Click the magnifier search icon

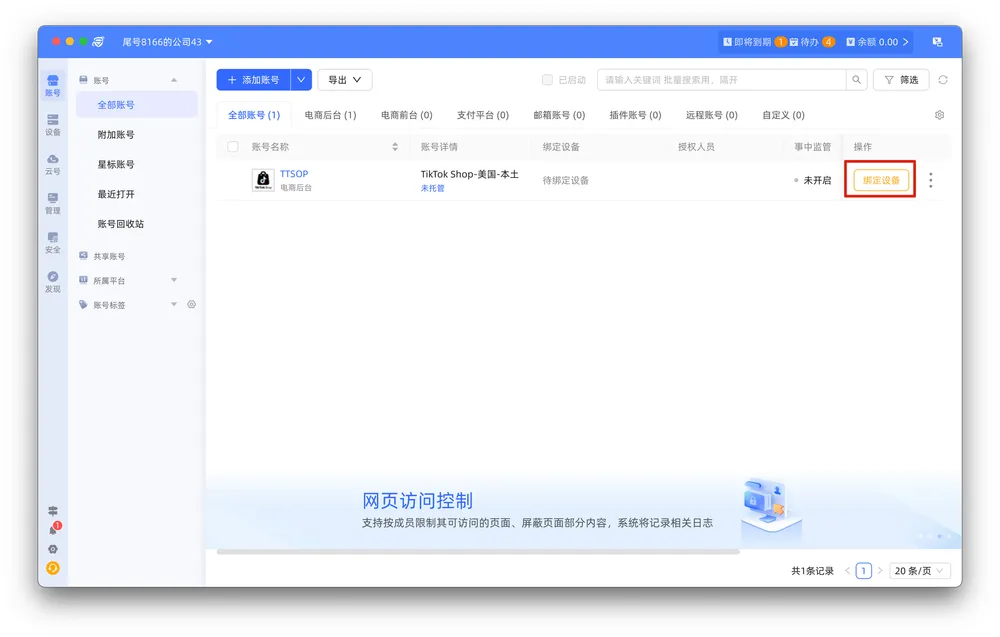(856, 80)
